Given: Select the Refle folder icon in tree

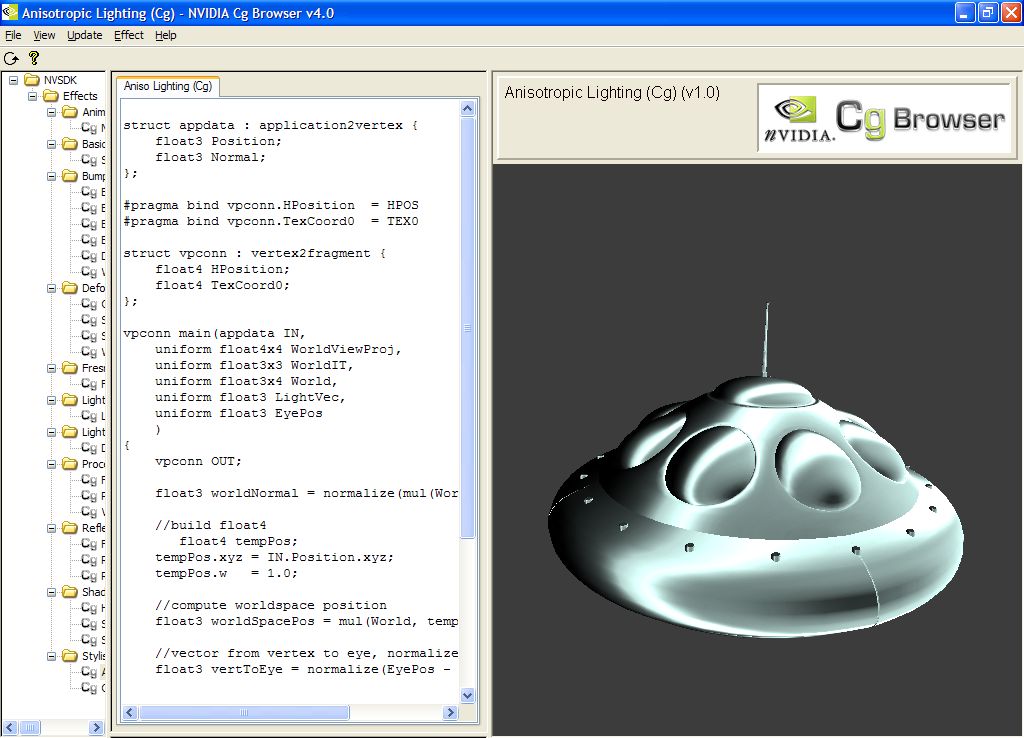Looking at the screenshot, I should pyautogui.click(x=70, y=528).
